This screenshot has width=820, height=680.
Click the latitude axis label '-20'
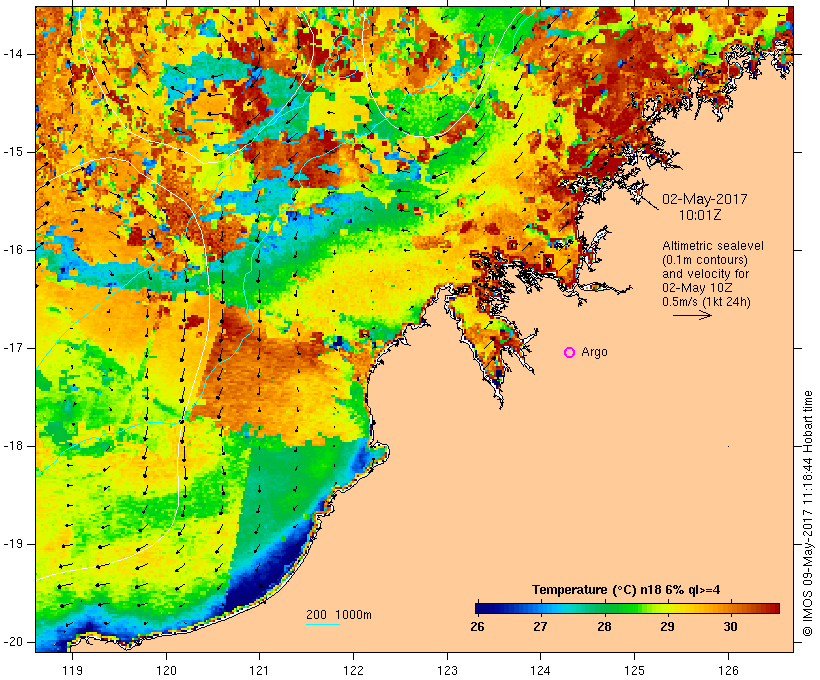pyautogui.click(x=13, y=642)
